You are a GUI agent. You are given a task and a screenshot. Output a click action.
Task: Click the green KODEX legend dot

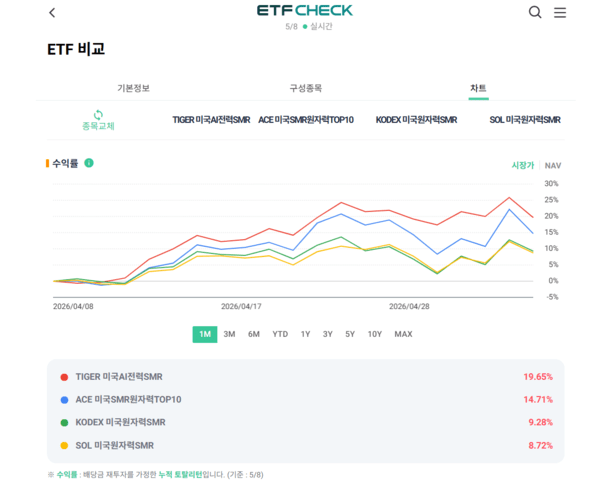(x=64, y=423)
